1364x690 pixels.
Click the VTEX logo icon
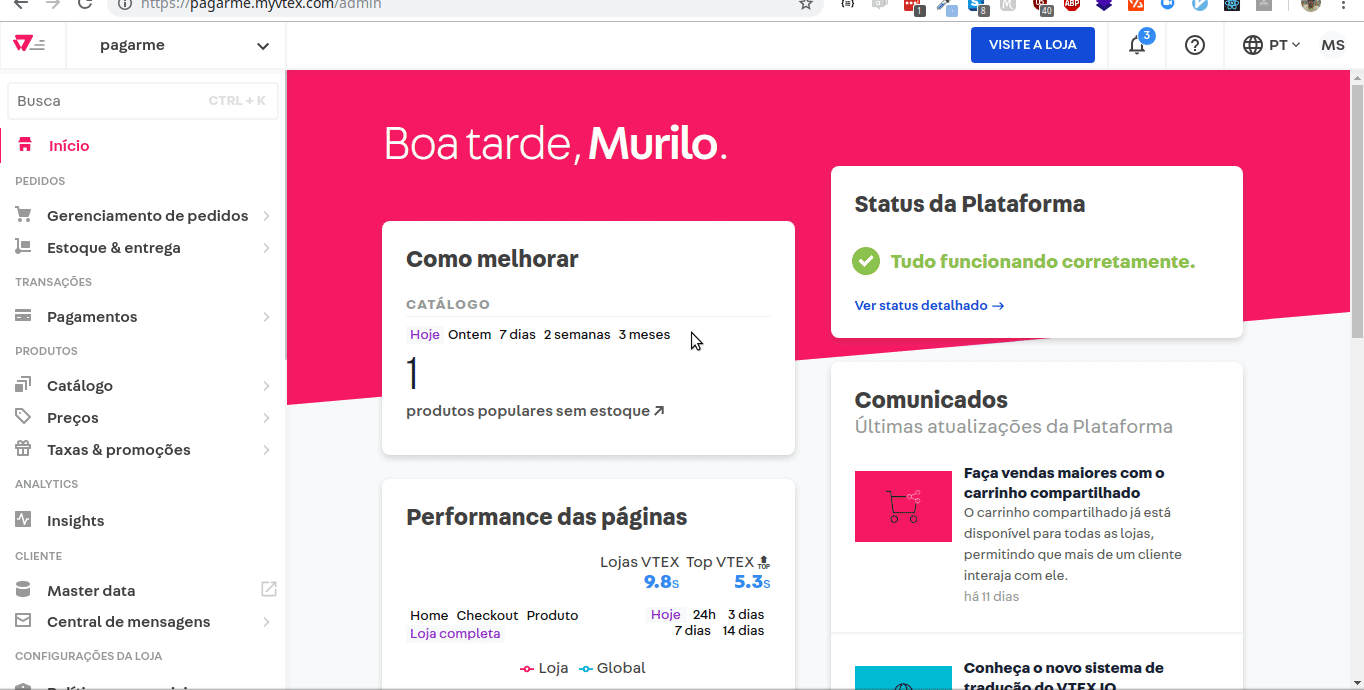[x=30, y=45]
